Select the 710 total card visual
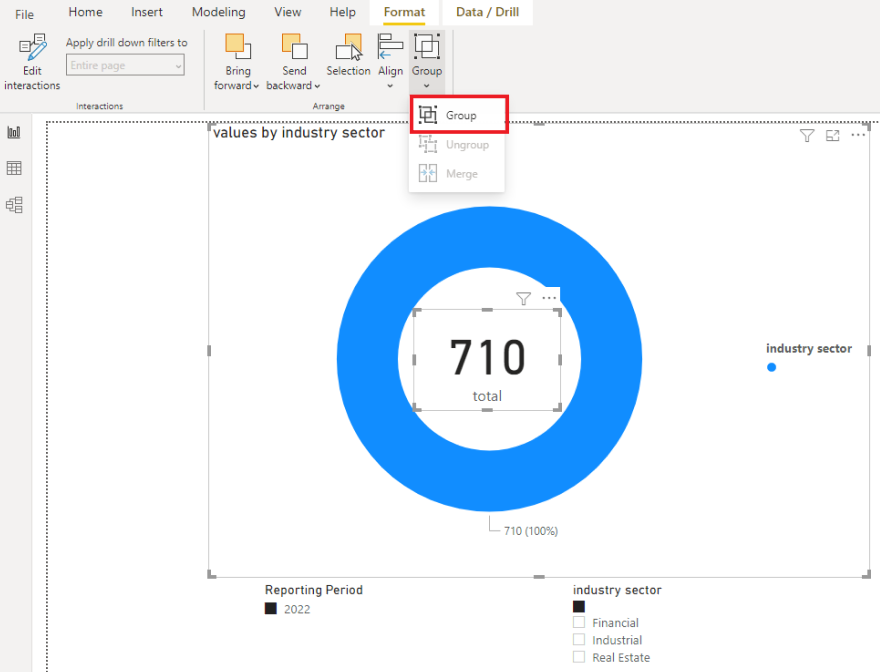This screenshot has height=672, width=880. point(487,360)
